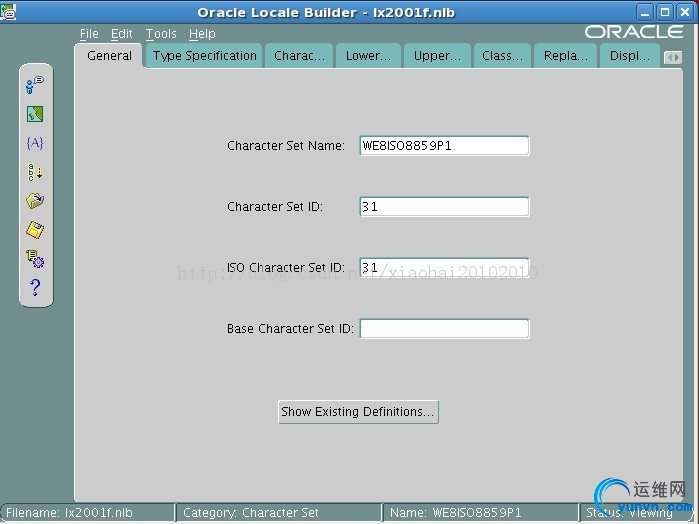The image size is (699, 524).
Task: Click the 'ISO Character Set ID:' label
Action: pyautogui.click(x=286, y=268)
